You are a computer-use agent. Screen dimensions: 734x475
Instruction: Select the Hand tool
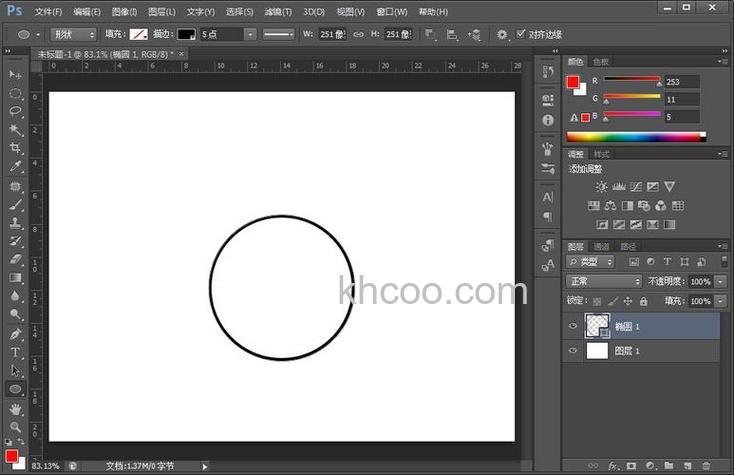[15, 408]
